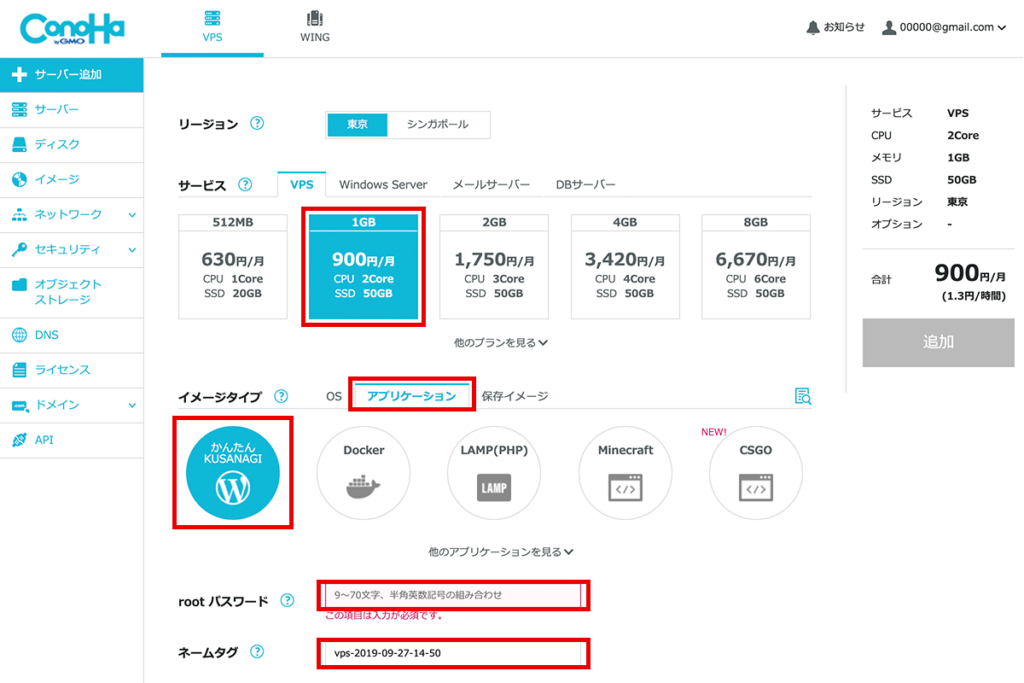This screenshot has height=683, width=1024.
Task: Click the ConoHa logo
Action: point(72,29)
